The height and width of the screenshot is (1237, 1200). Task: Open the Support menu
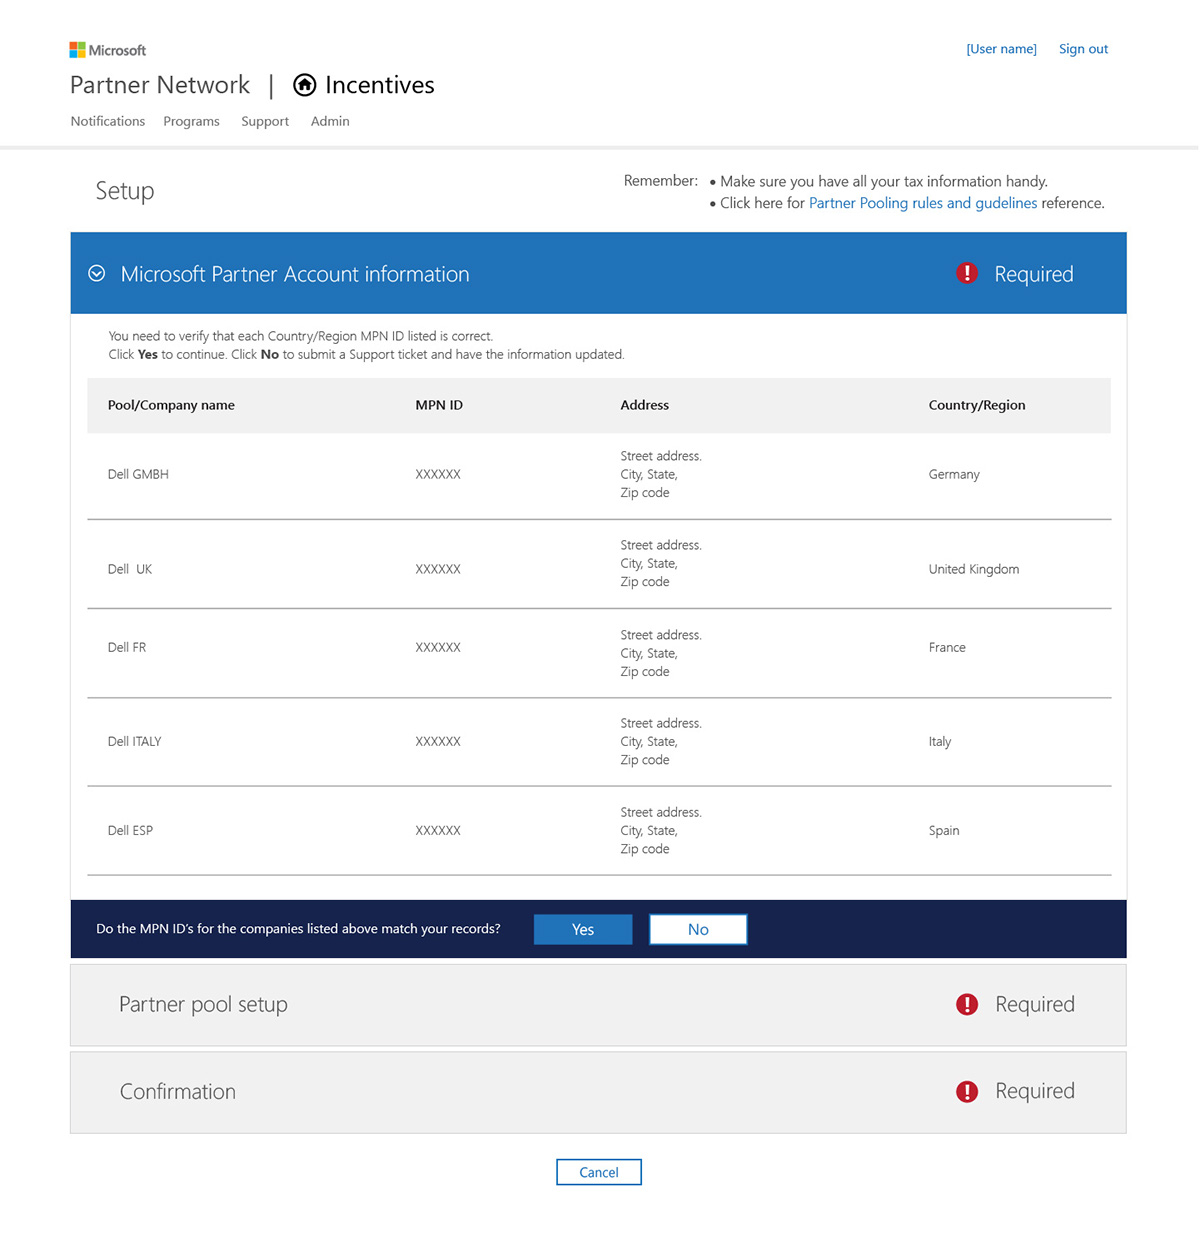pyautogui.click(x=265, y=121)
